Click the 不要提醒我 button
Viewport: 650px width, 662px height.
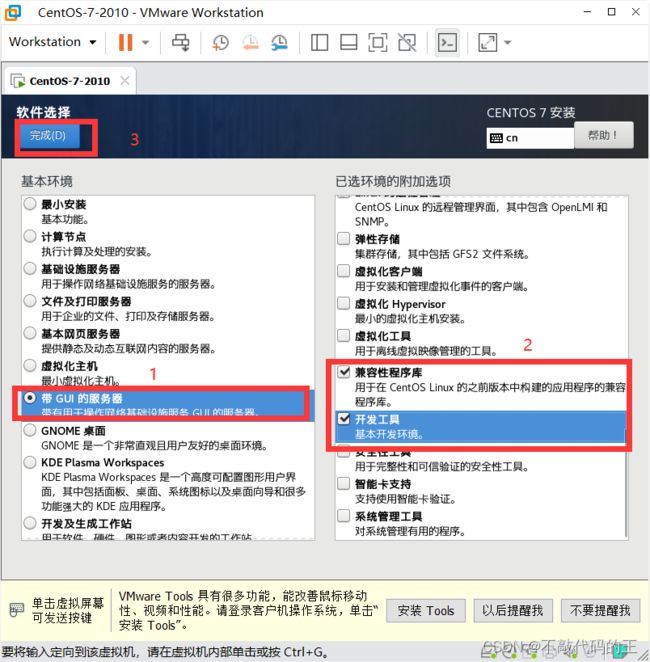(x=600, y=610)
